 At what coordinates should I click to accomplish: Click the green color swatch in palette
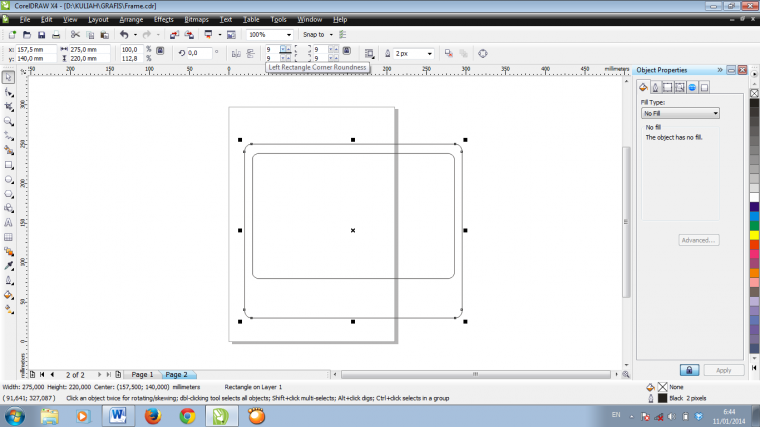click(x=754, y=225)
